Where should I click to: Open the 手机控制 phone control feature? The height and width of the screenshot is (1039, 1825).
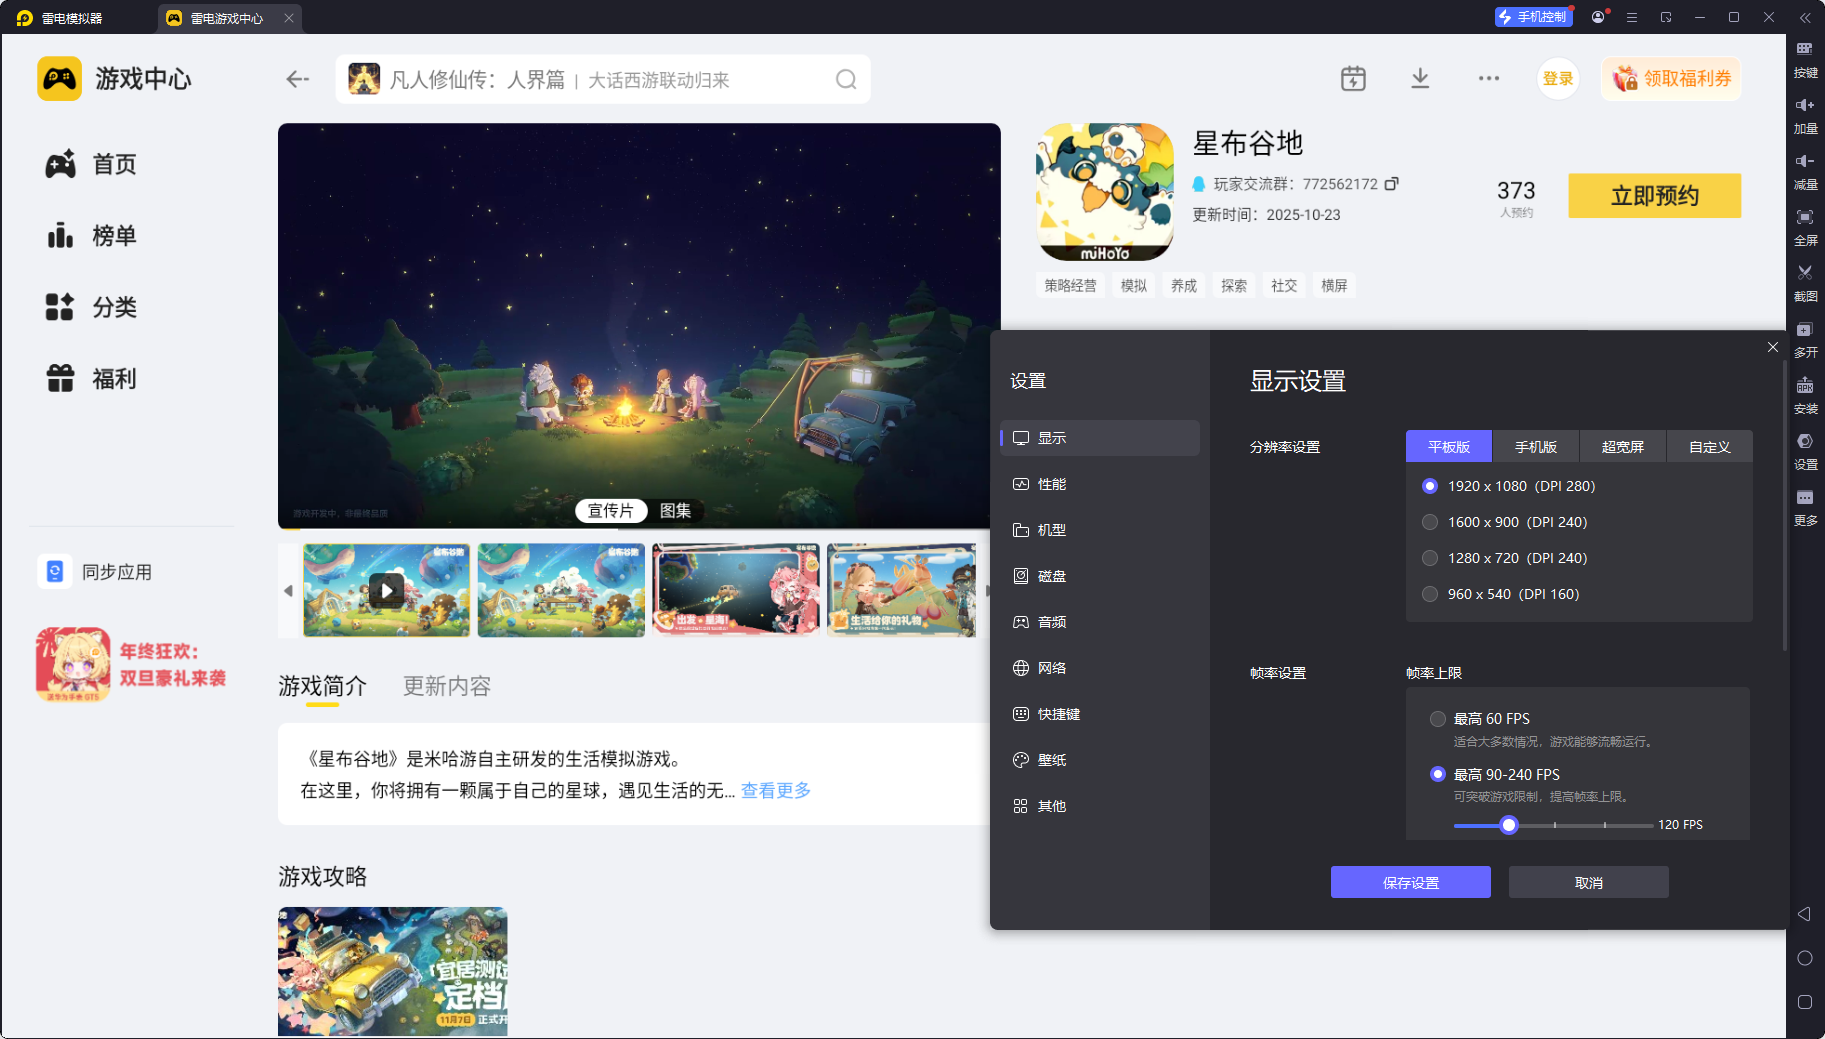(x=1533, y=17)
